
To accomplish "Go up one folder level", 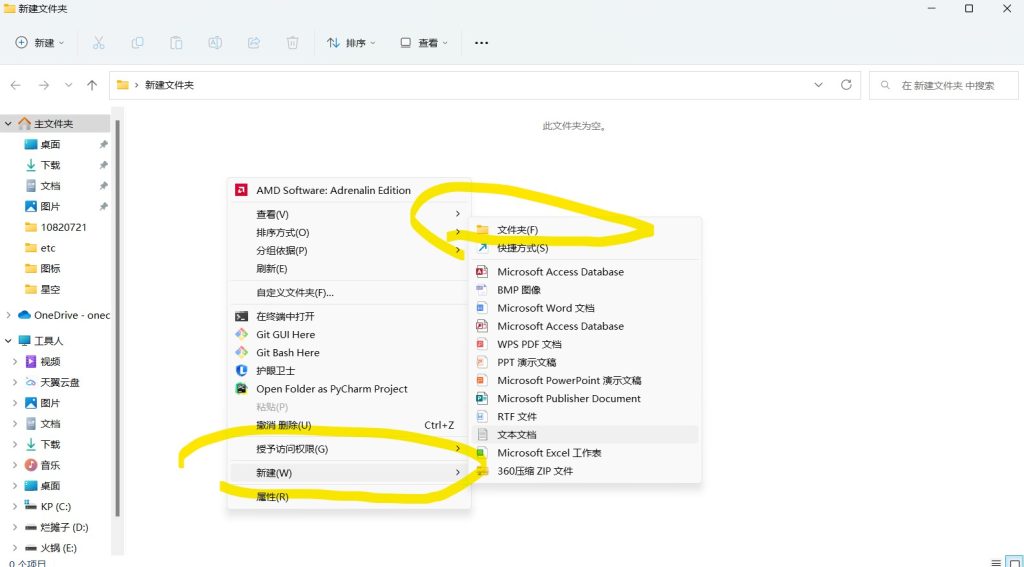I will coord(92,85).
